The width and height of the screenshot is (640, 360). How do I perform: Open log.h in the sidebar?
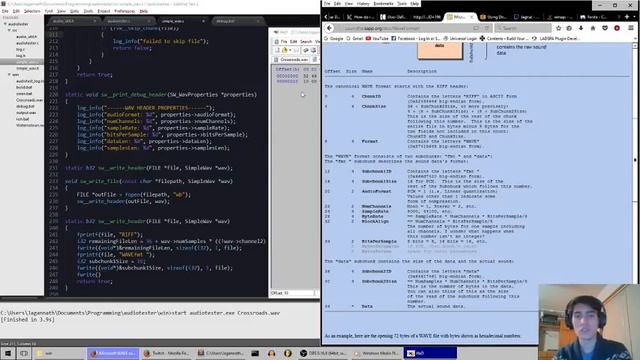[20, 56]
